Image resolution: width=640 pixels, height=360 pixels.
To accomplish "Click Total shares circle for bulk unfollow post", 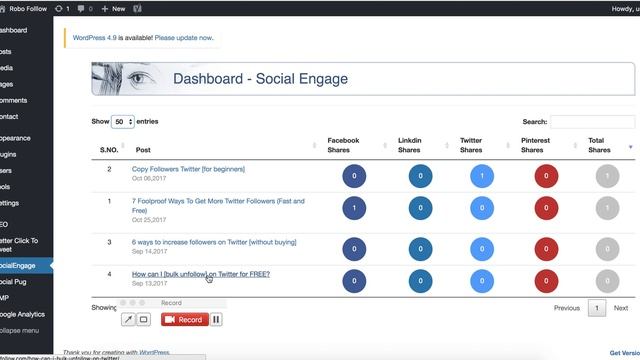I will [607, 281].
